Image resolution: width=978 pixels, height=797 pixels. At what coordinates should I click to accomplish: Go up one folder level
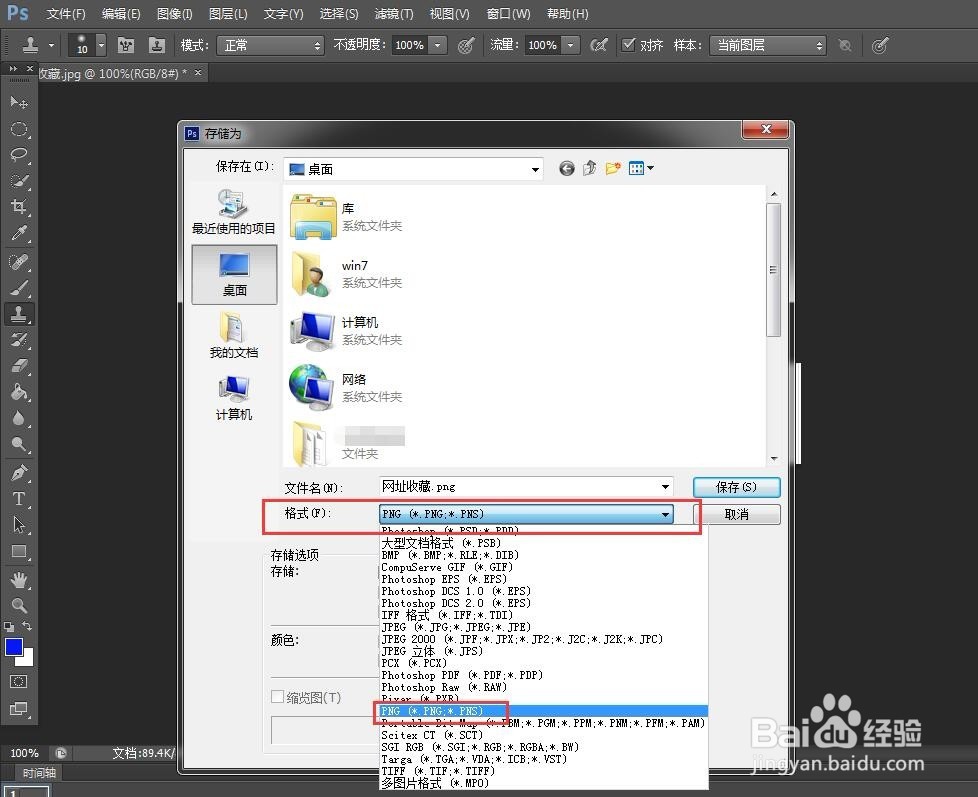pos(589,168)
